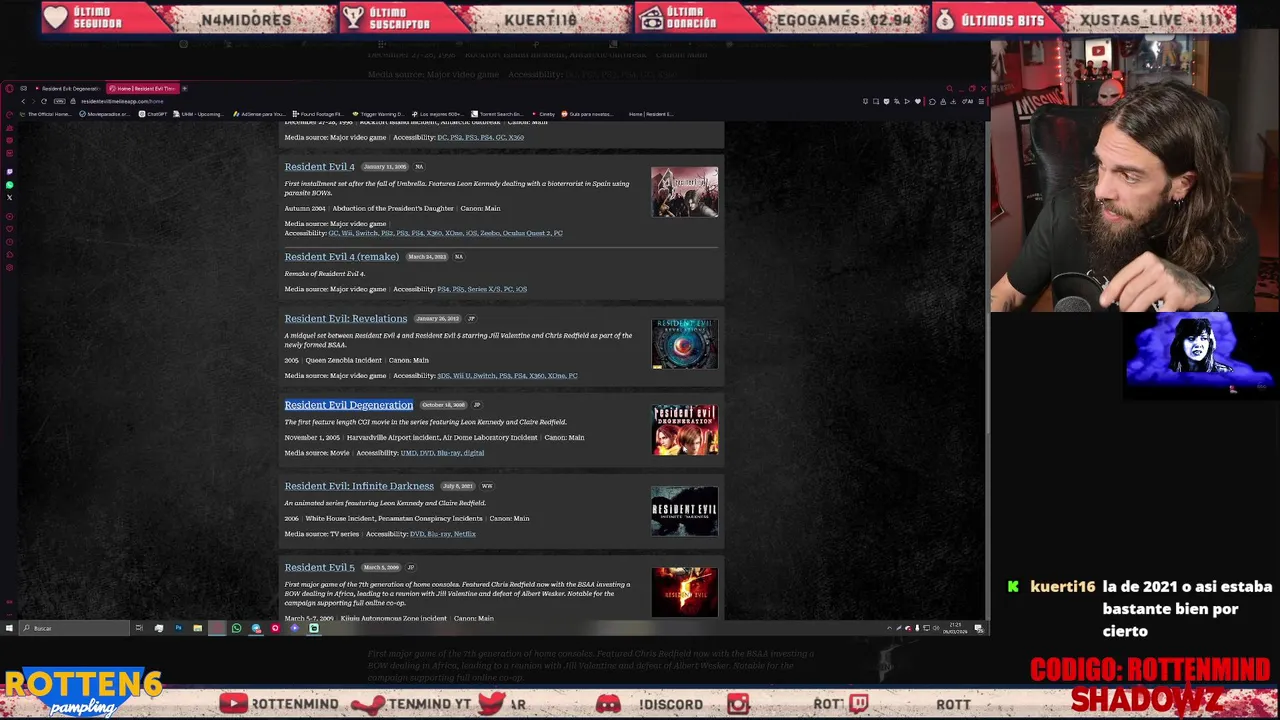Open the Resident Evil 4 (remake) link
The image size is (1280, 720).
click(341, 256)
